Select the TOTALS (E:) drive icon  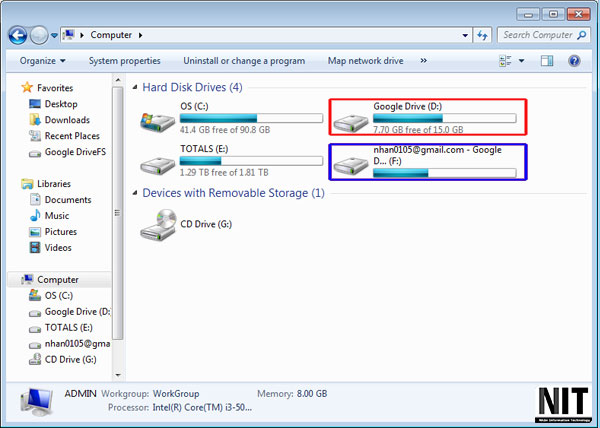(158, 166)
